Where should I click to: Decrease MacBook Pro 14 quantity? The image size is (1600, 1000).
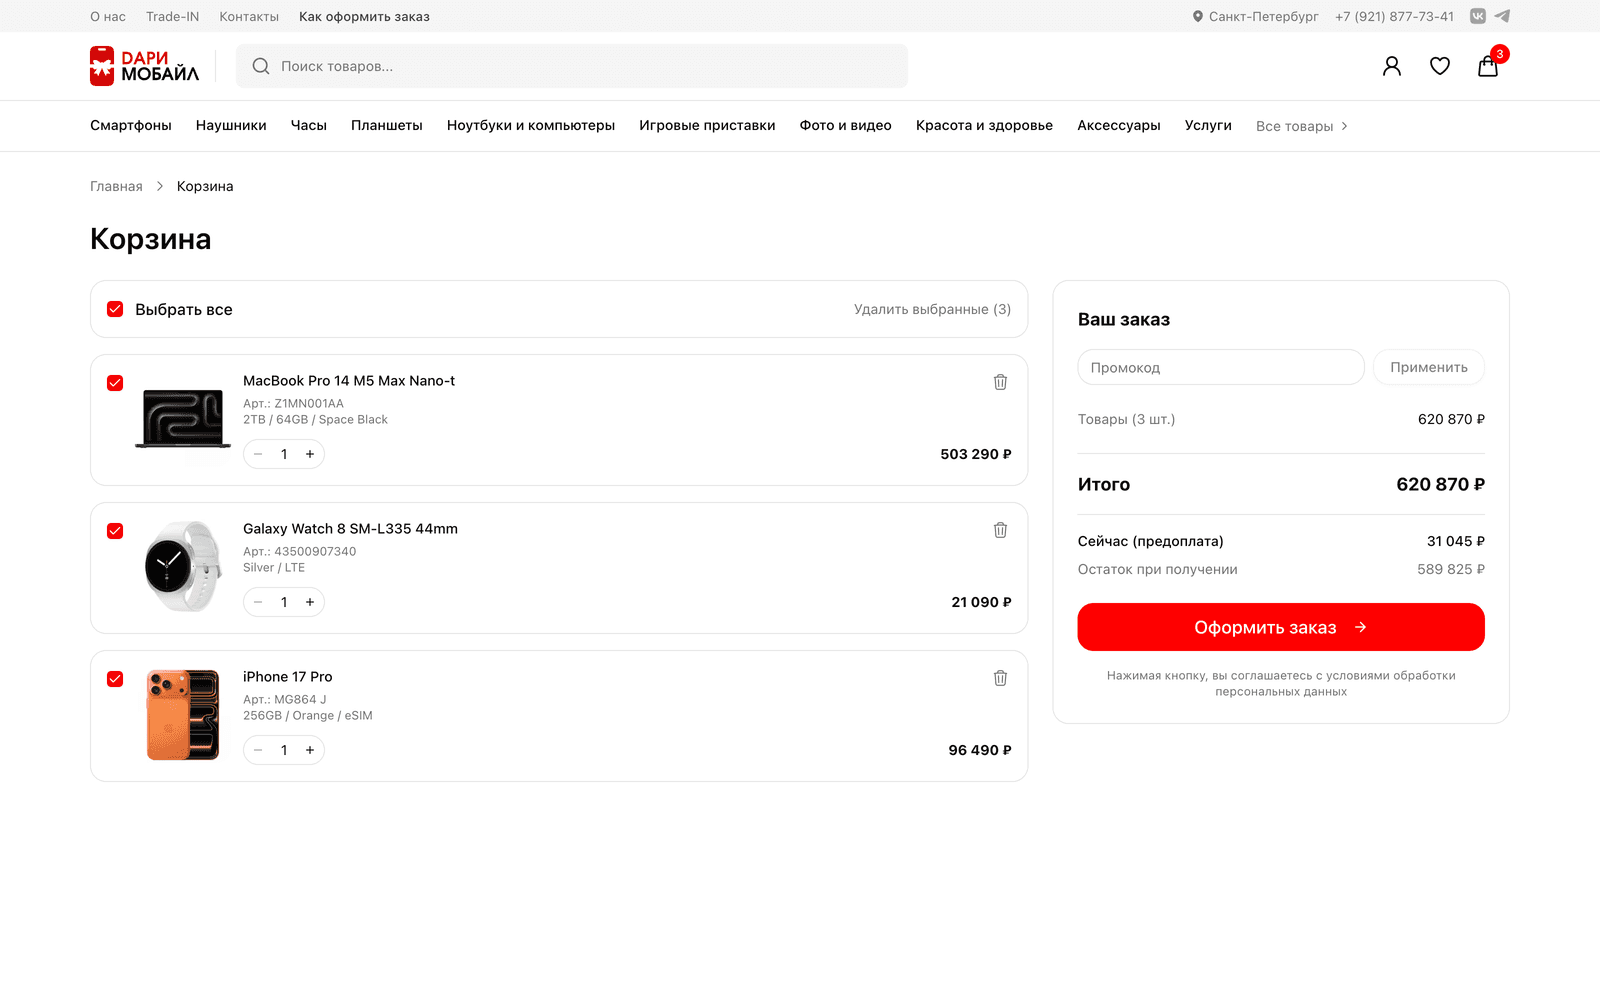(258, 454)
